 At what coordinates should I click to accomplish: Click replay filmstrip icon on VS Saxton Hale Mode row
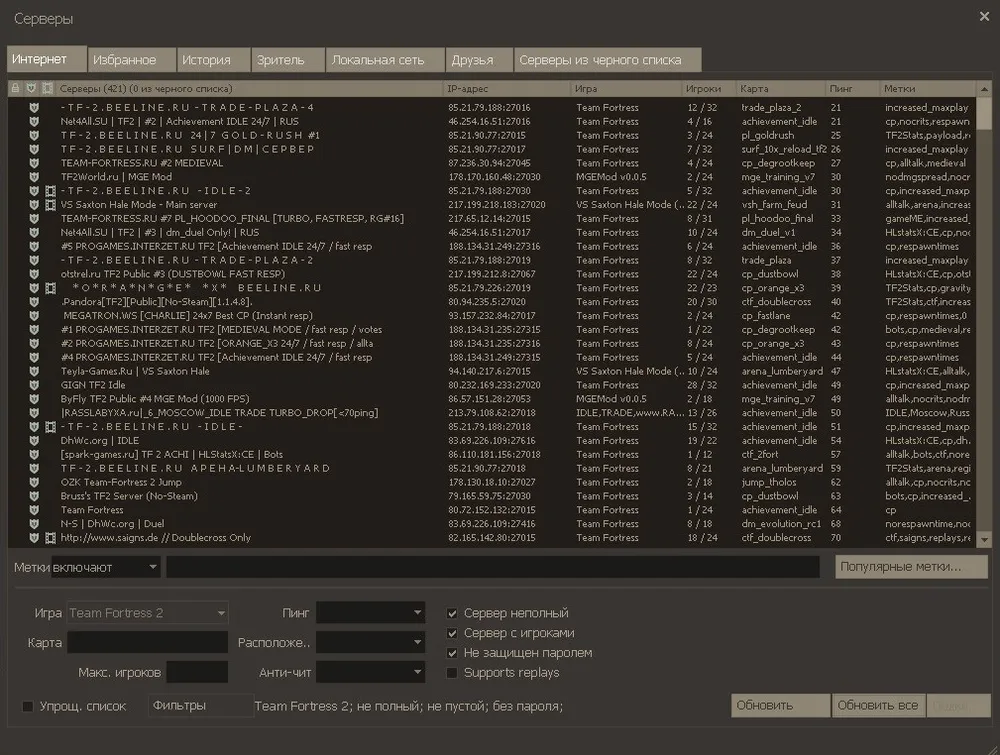point(50,204)
